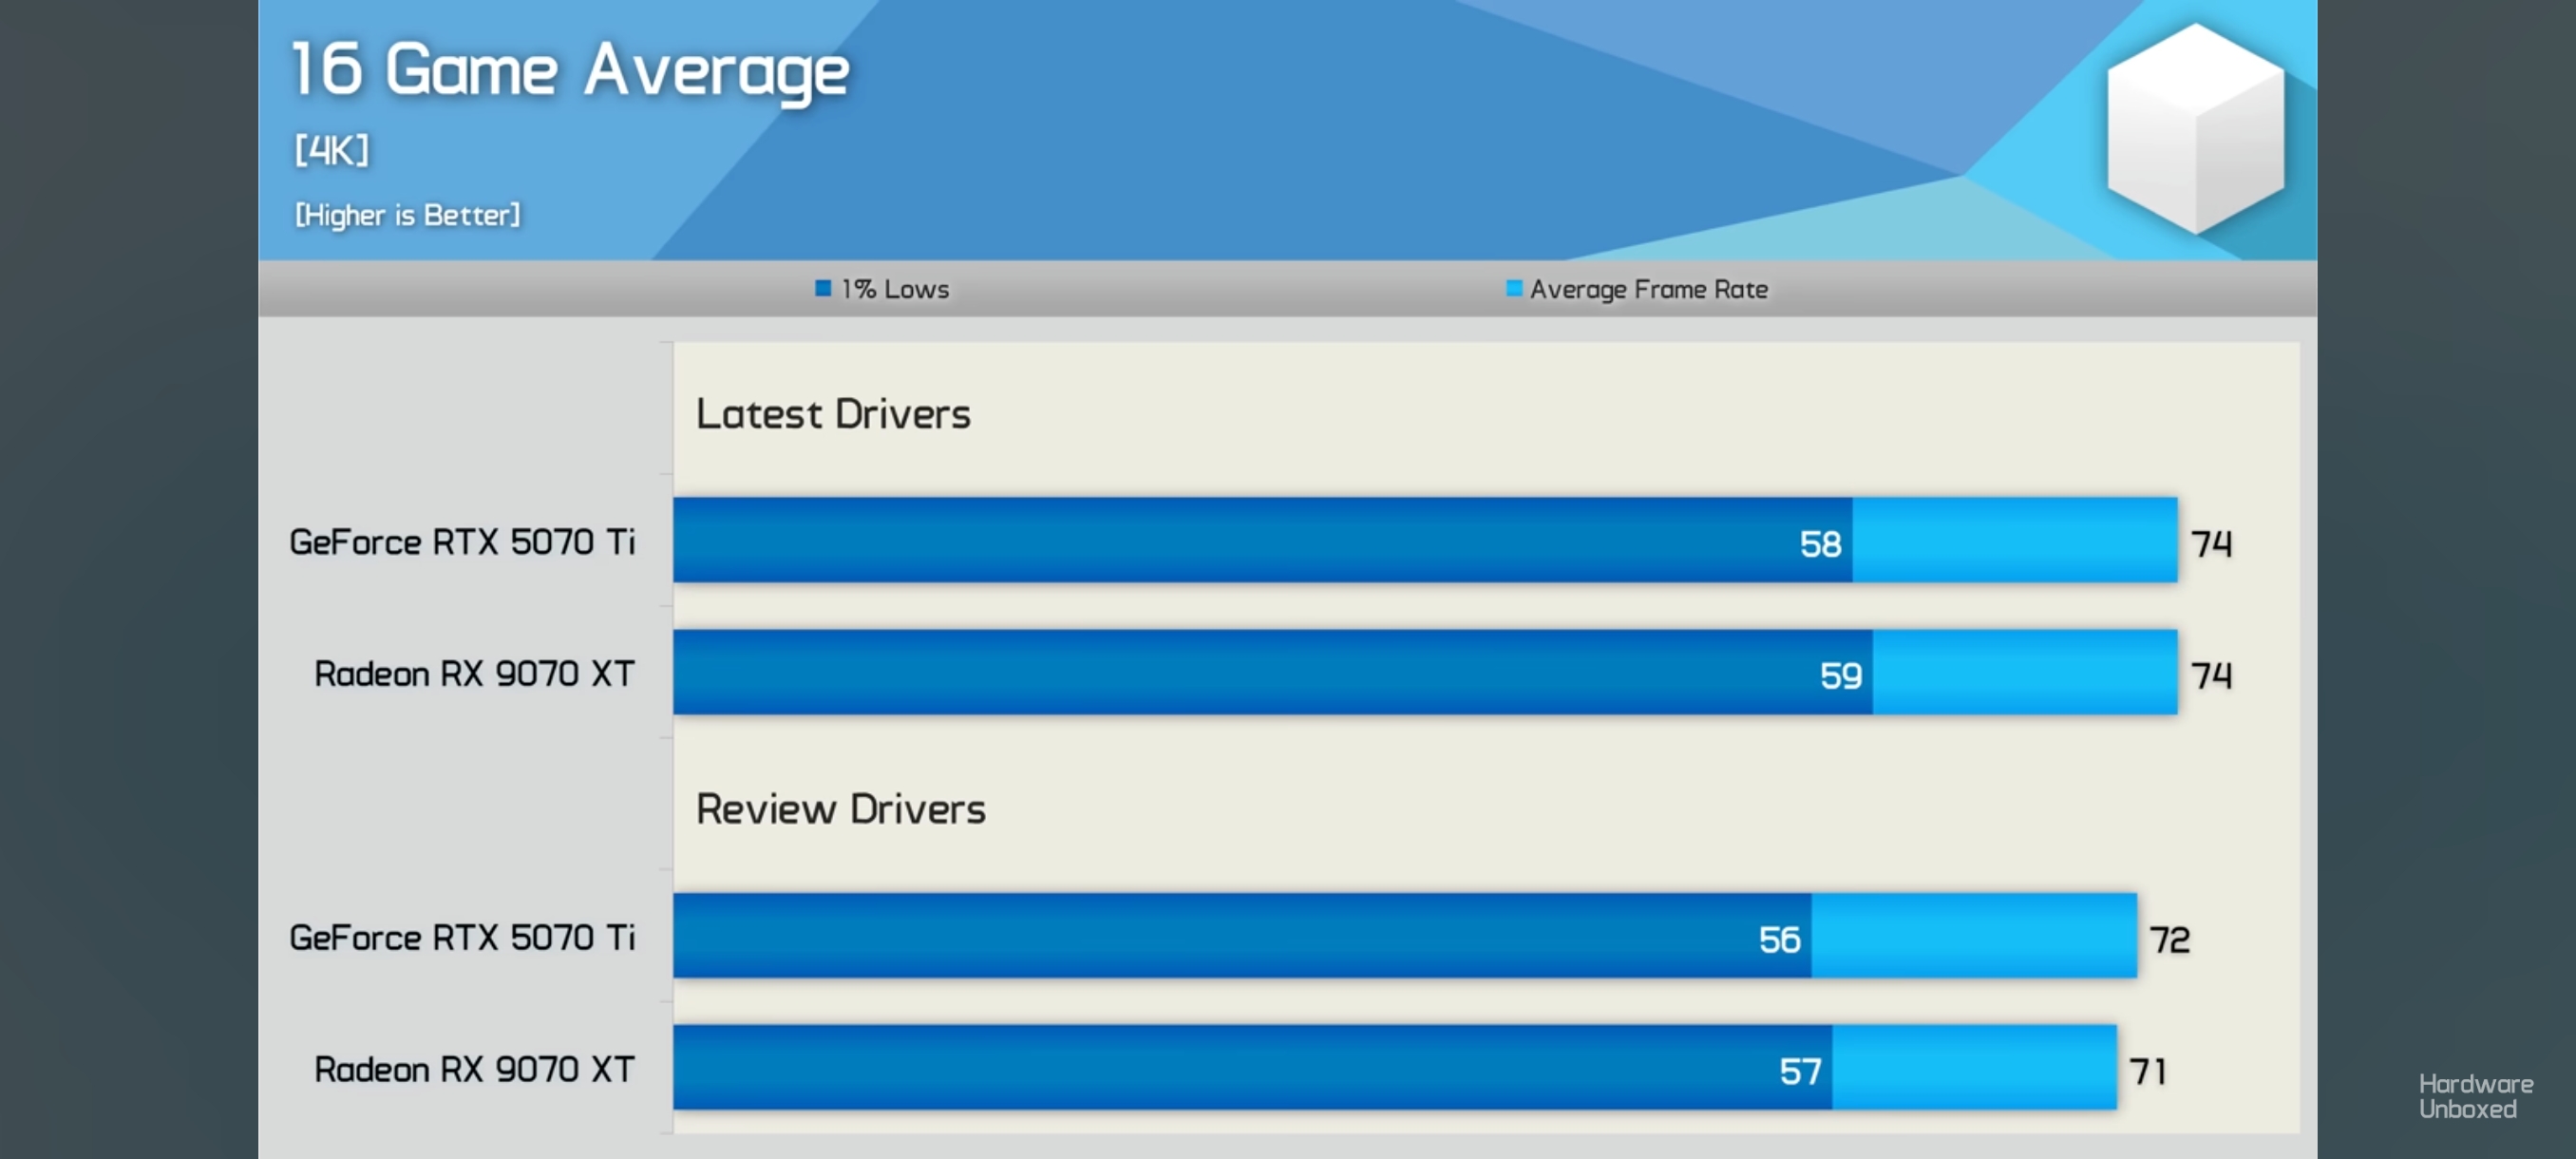Click the [Higher is Better] text
Screen dimensions: 2576x1159
coord(407,215)
